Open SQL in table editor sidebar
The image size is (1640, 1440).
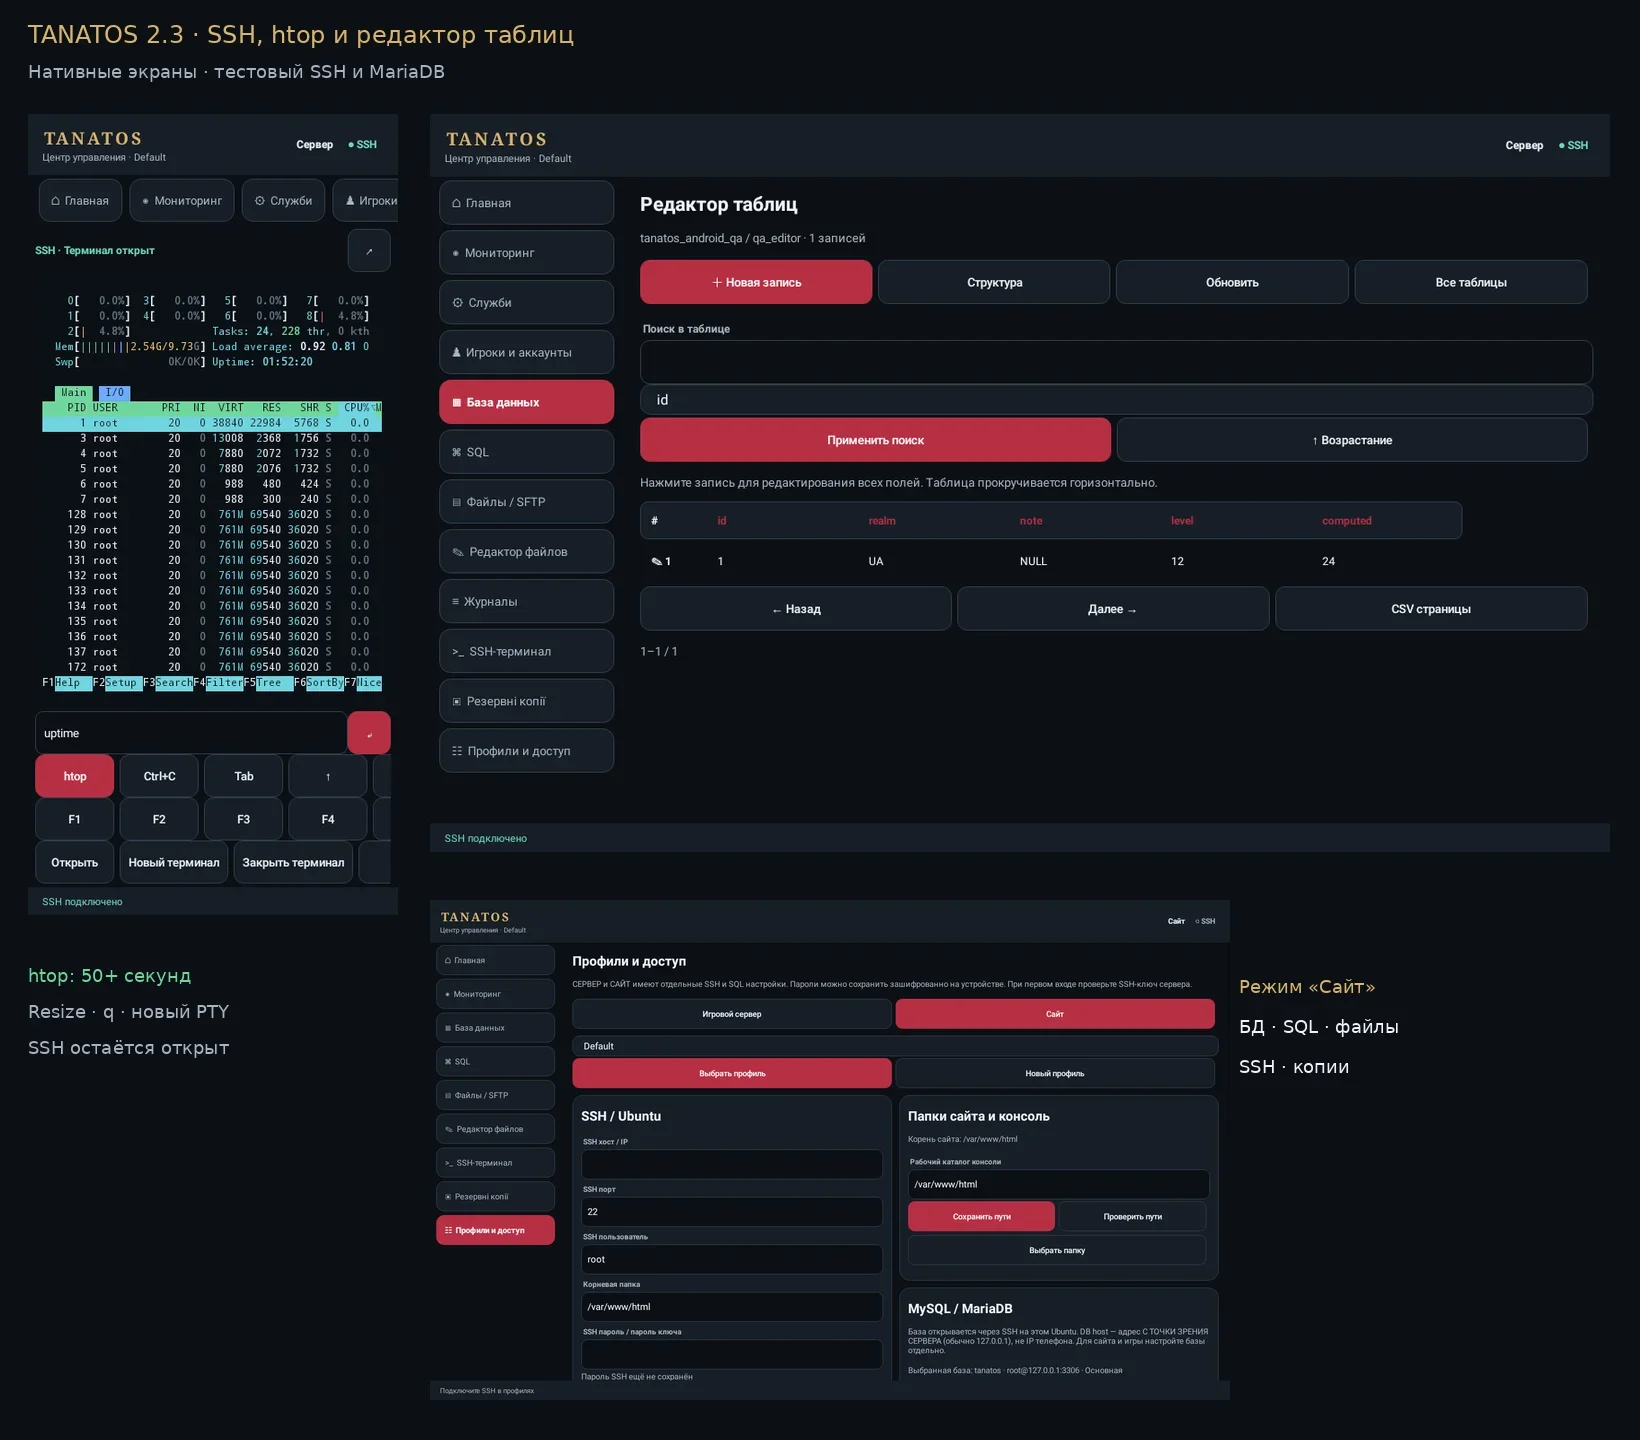pyautogui.click(x=526, y=452)
